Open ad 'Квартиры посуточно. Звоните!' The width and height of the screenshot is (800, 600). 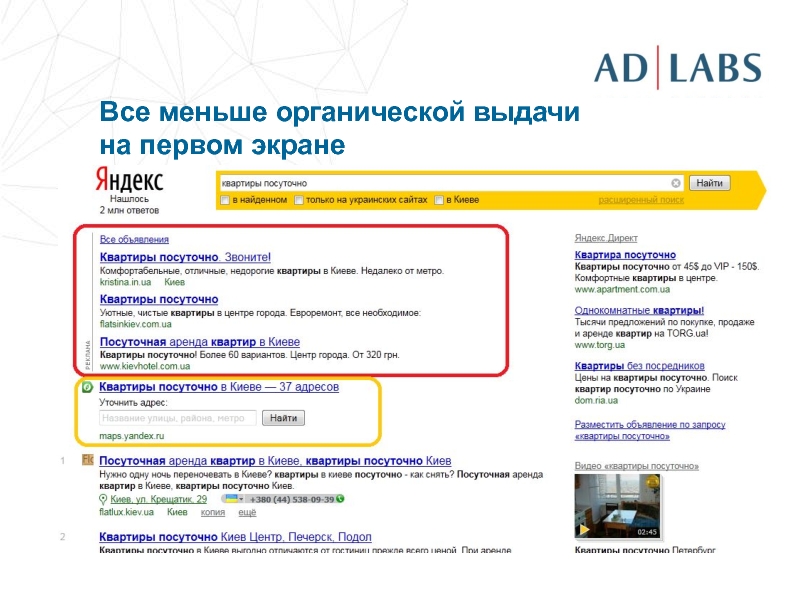[185, 257]
